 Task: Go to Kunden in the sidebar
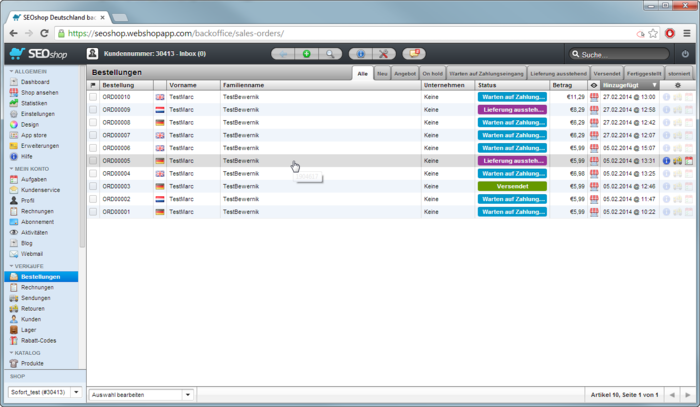coord(31,319)
